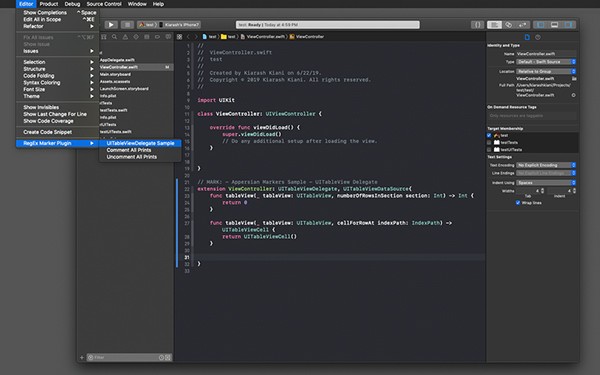Open the related items grid icon
The width and height of the screenshot is (600, 375).
tap(179, 37)
